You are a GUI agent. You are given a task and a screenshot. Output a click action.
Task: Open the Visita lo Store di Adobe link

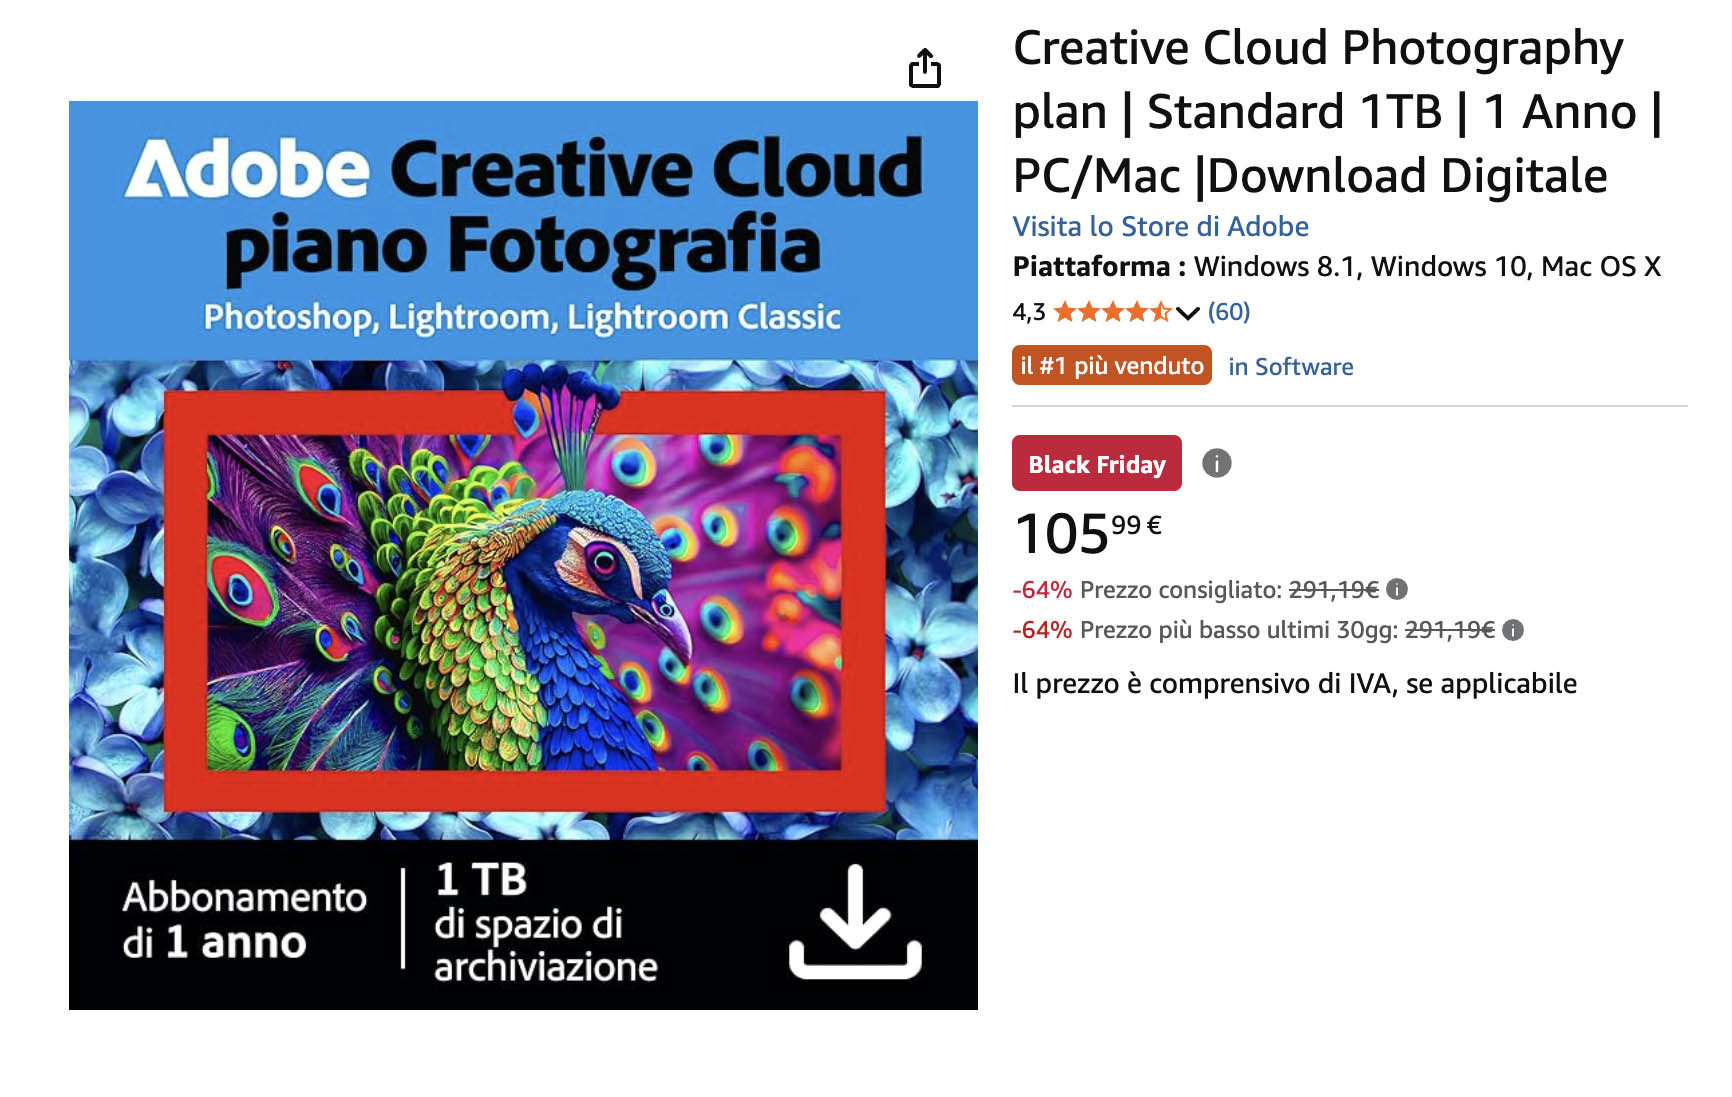(1160, 226)
